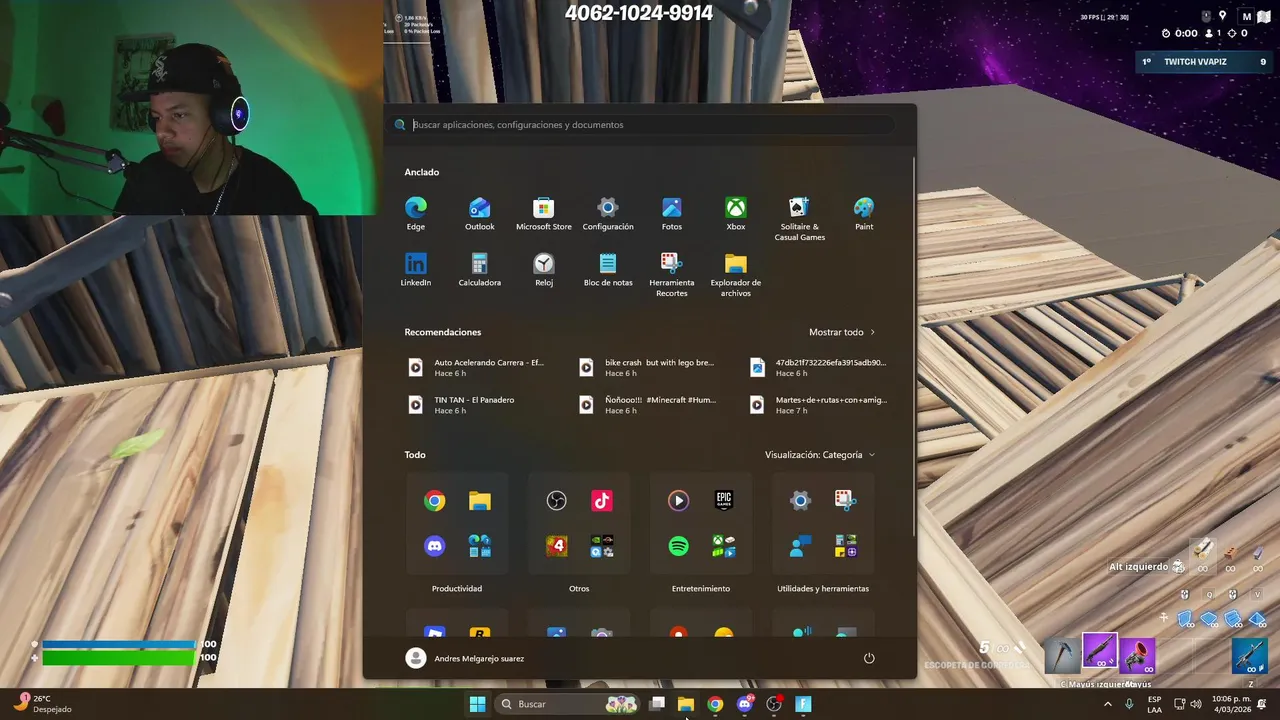Open Task View on the taskbar
This screenshot has width=1280, height=720.
(x=657, y=704)
